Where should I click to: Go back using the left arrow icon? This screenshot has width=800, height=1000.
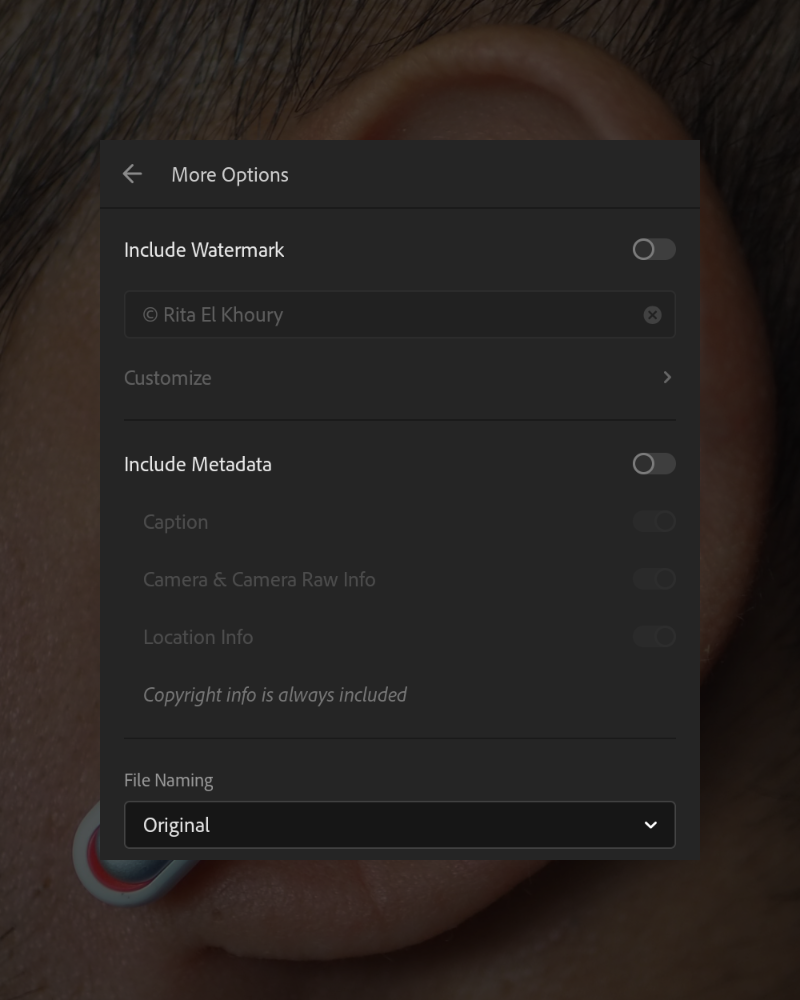132,174
